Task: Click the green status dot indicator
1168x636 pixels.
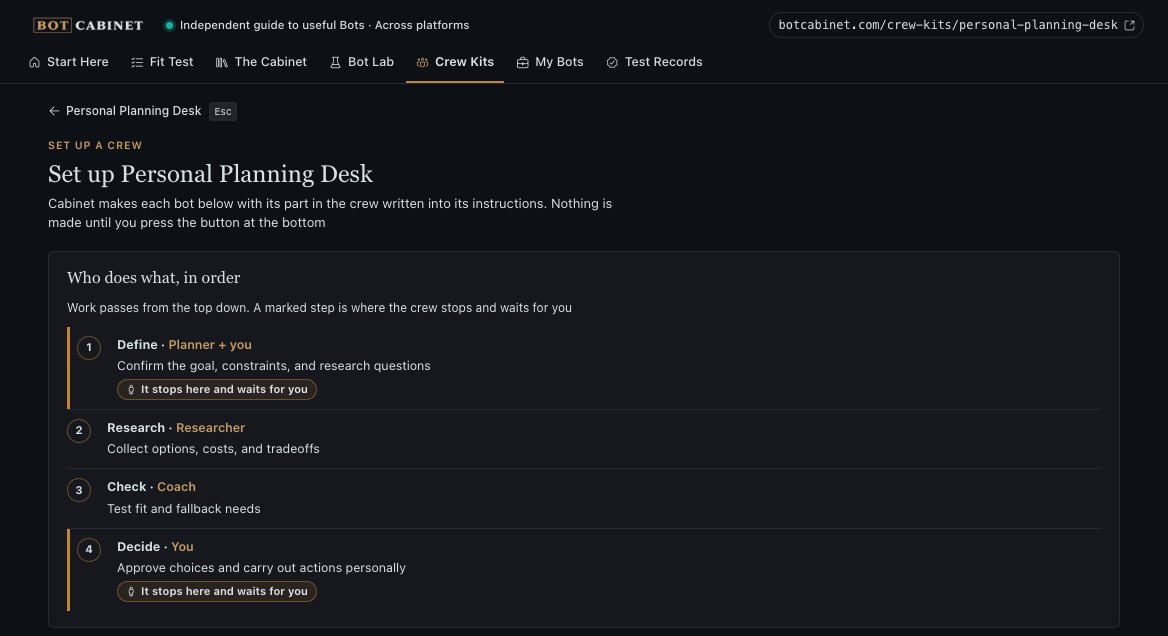Action: 169,25
